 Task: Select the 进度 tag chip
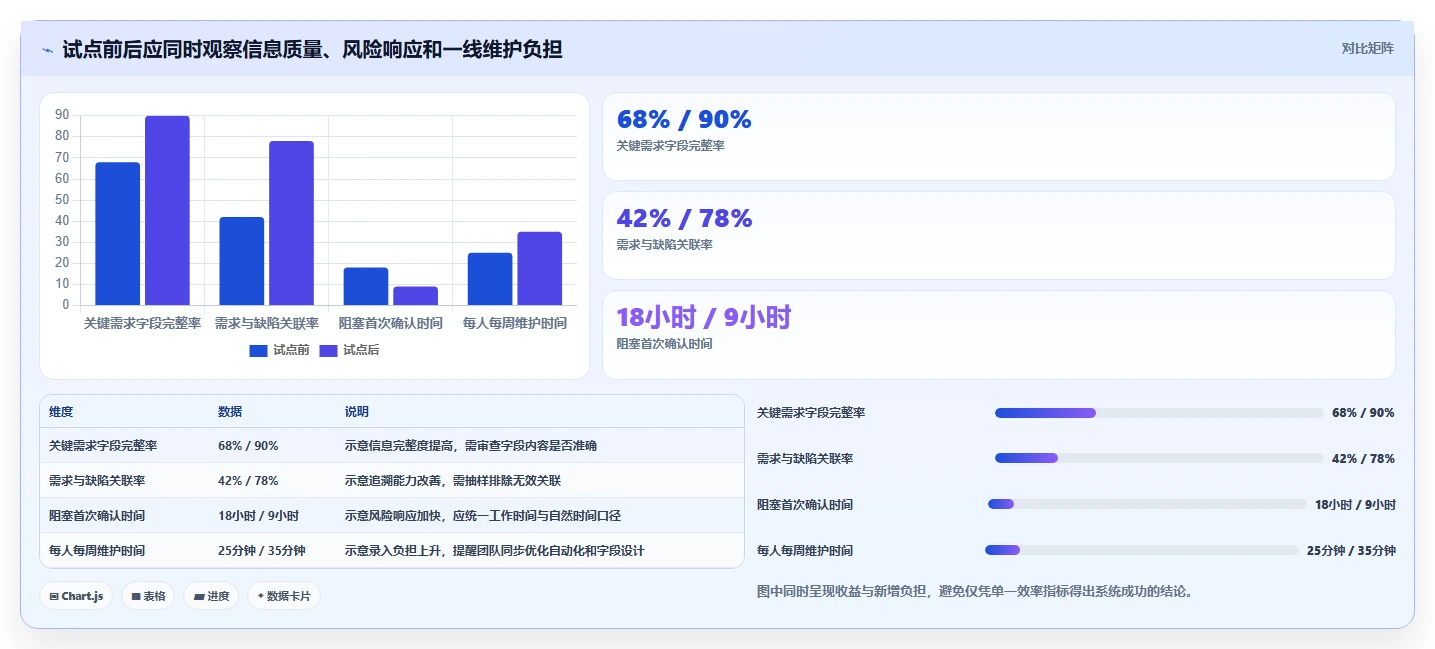pyautogui.click(x=211, y=596)
